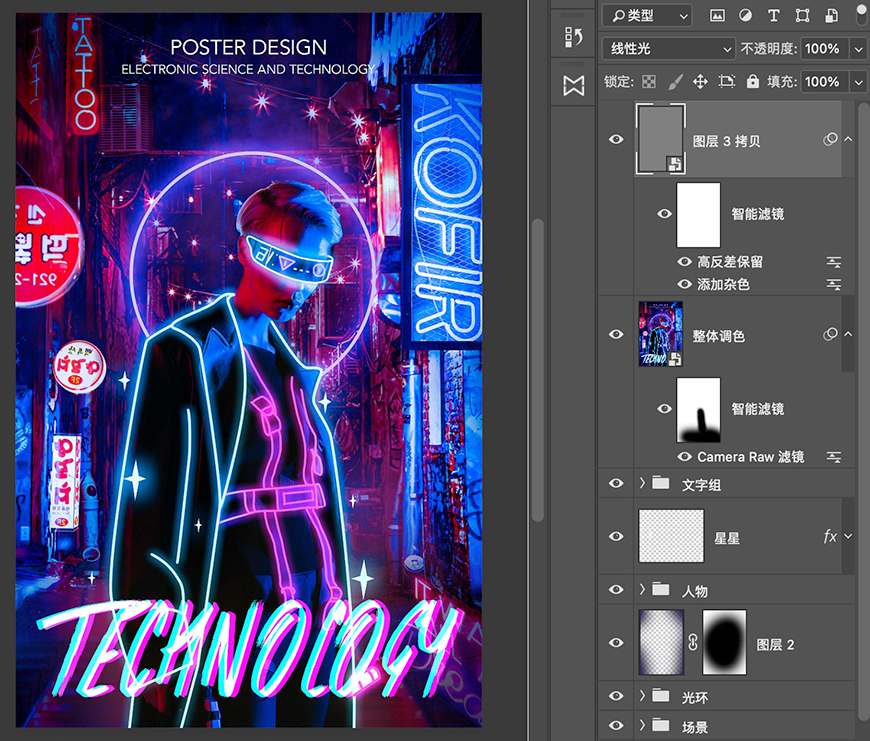Select the 图层 2 layer mask thumbnail
Viewport: 870px width, 741px height.
[x=725, y=640]
